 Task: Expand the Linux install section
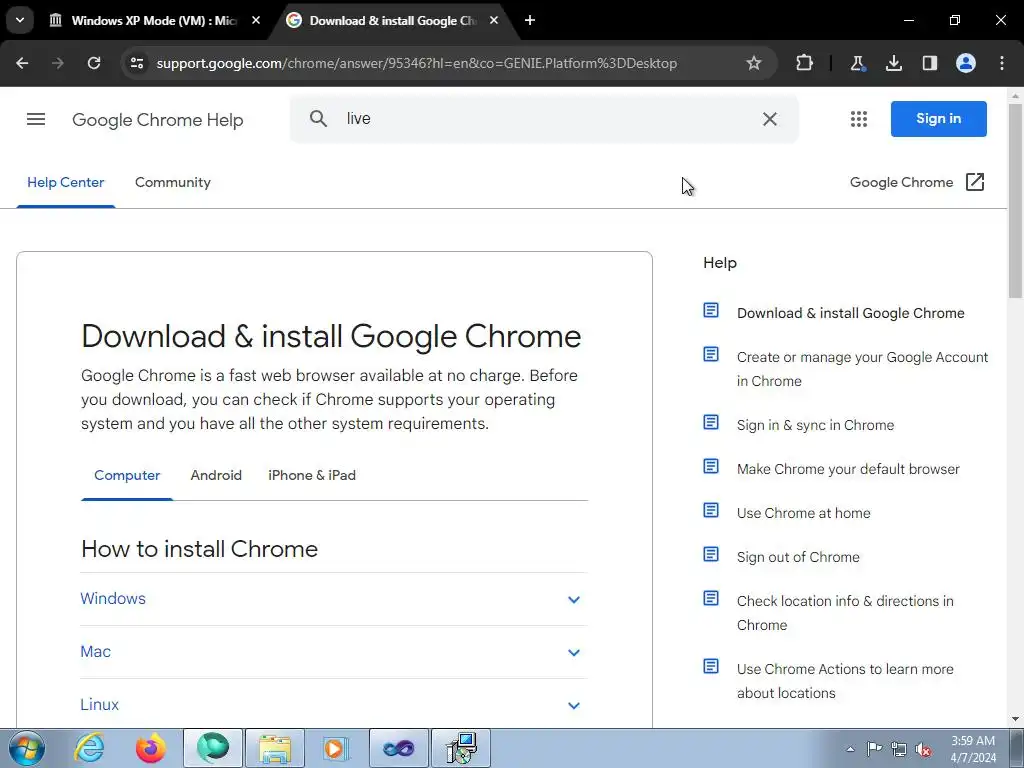(333, 705)
